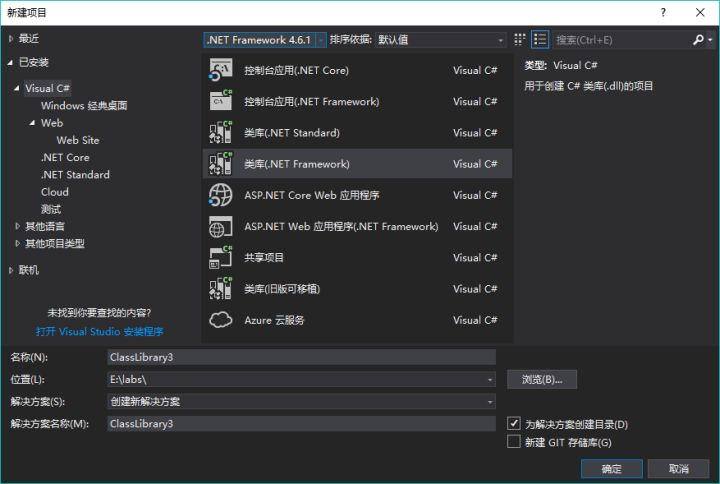Select the 类库(旧版可移植) template icon
The image size is (720, 484).
coord(220,289)
